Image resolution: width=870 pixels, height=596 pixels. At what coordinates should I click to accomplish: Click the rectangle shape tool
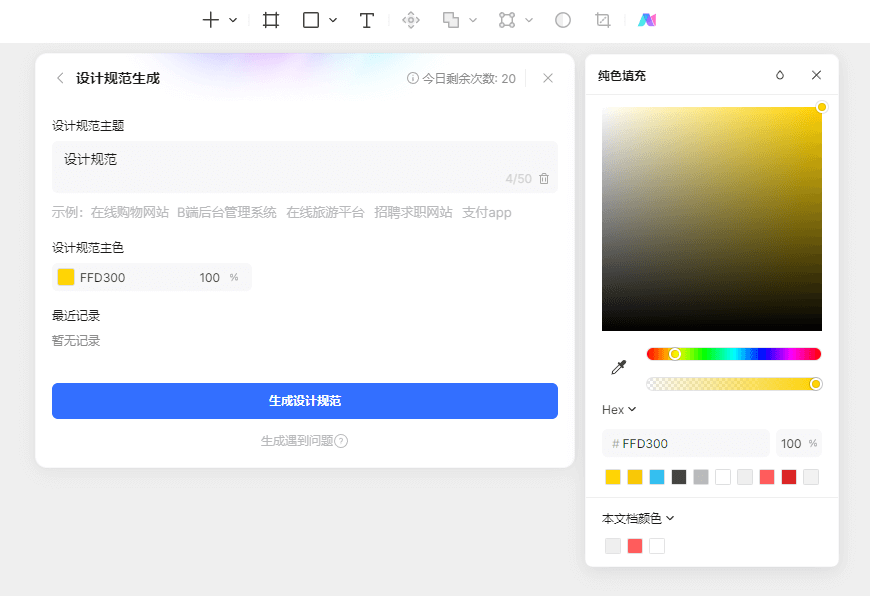coord(311,20)
